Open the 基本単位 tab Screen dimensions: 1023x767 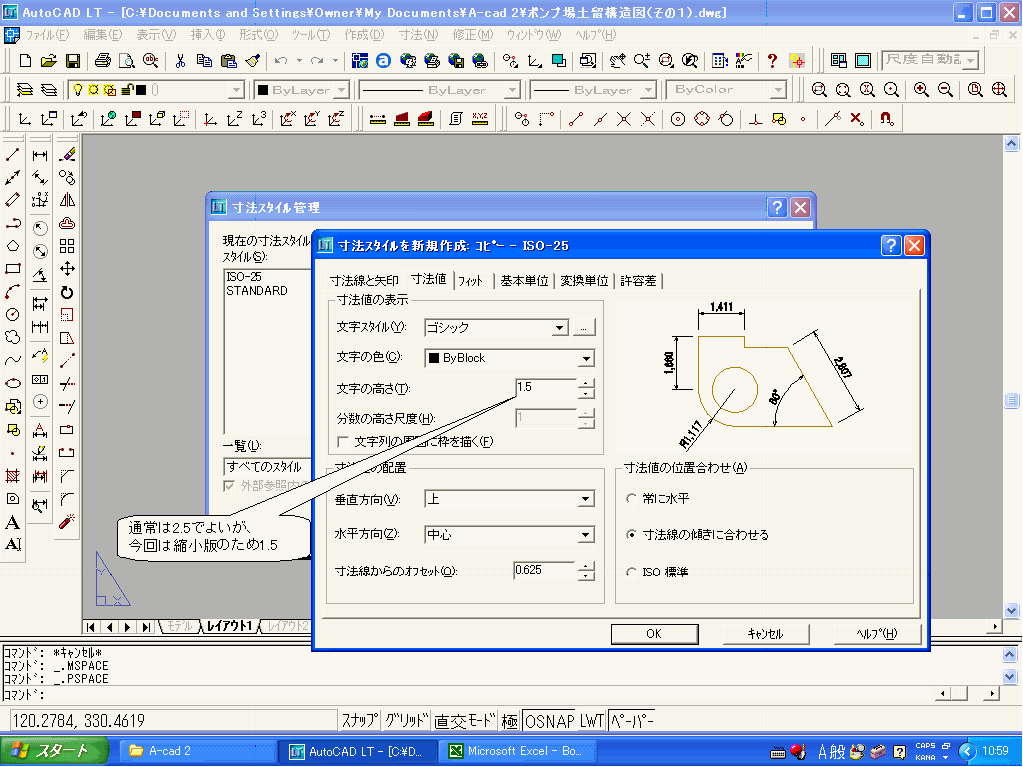pos(524,281)
